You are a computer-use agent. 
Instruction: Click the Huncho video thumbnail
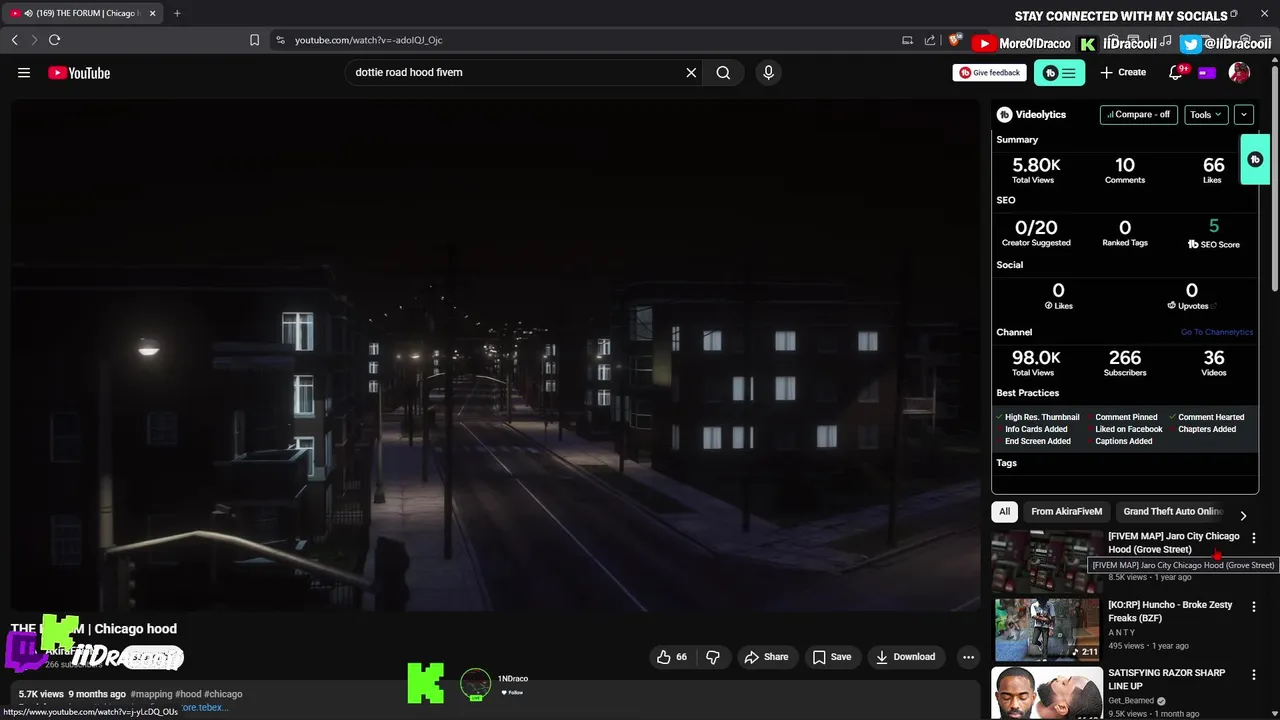coord(1046,629)
